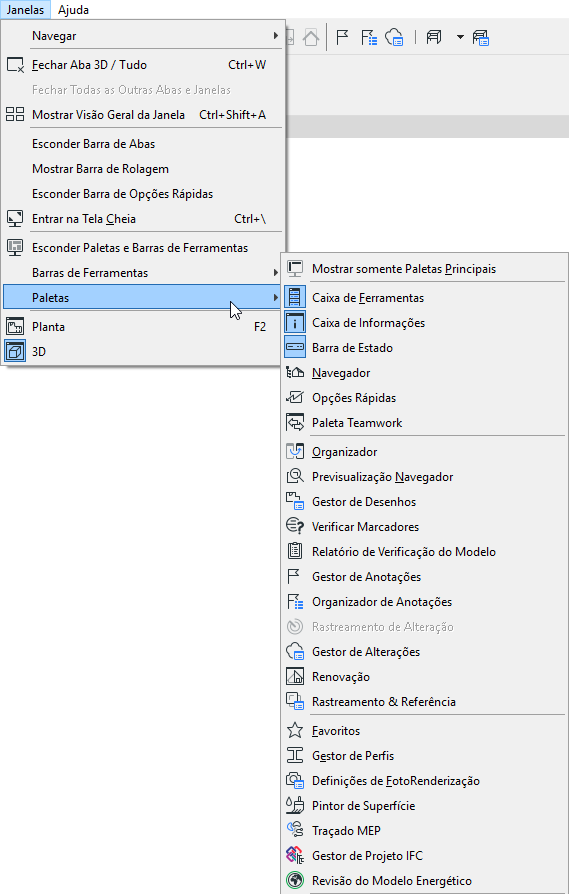
Task: Click the Gestor de Projeto IFC label
Action: (367, 855)
